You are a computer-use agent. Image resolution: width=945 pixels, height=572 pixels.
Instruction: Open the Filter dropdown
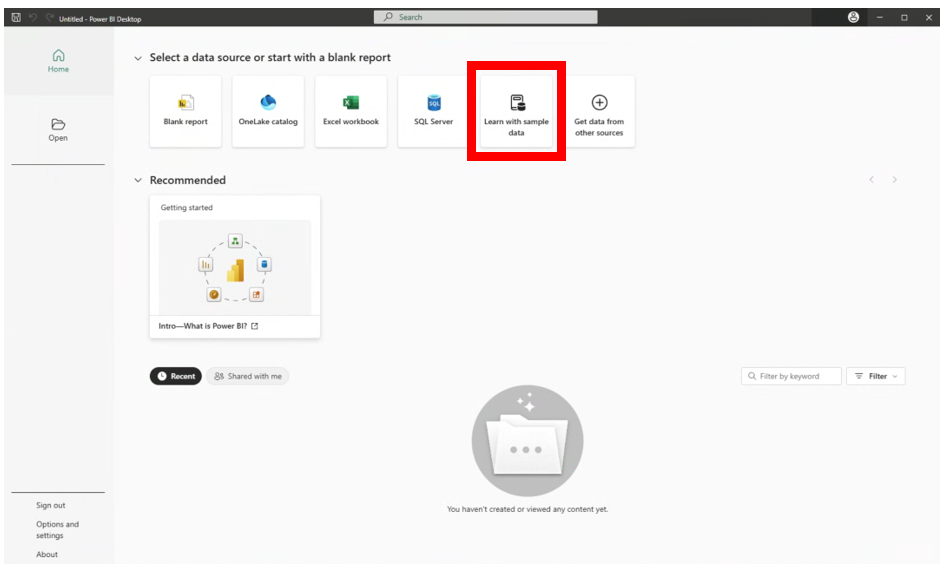(876, 376)
